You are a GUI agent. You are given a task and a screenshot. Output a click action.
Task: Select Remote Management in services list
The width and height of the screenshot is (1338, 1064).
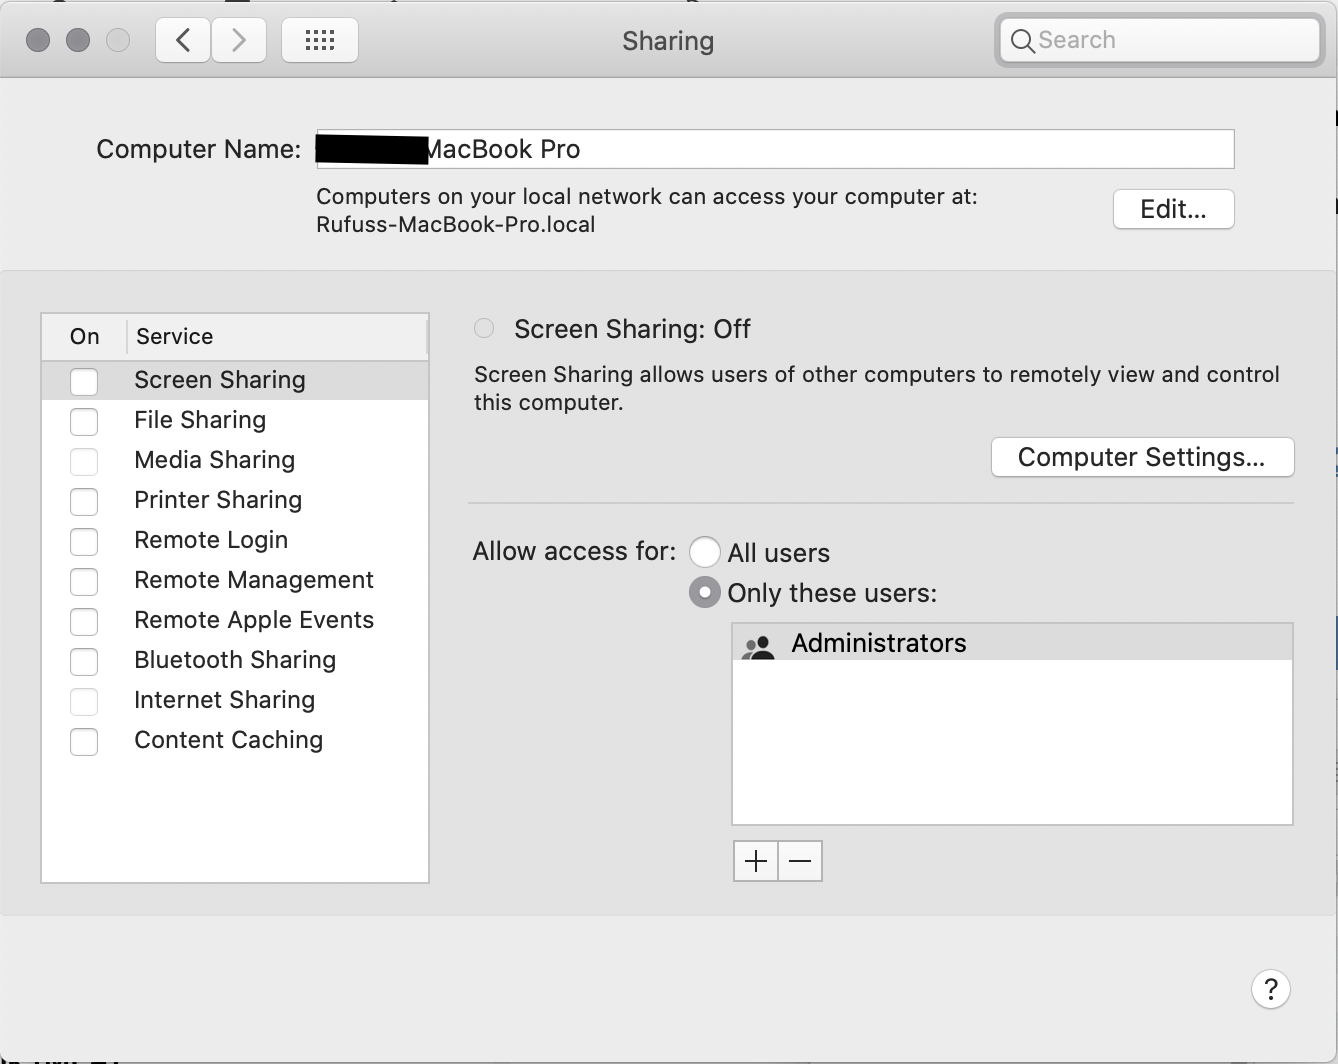pos(253,580)
